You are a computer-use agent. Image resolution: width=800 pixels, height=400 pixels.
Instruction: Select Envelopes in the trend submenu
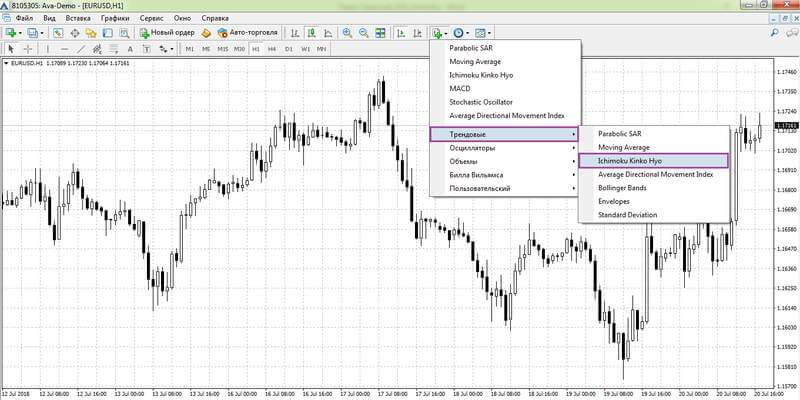[x=614, y=202]
